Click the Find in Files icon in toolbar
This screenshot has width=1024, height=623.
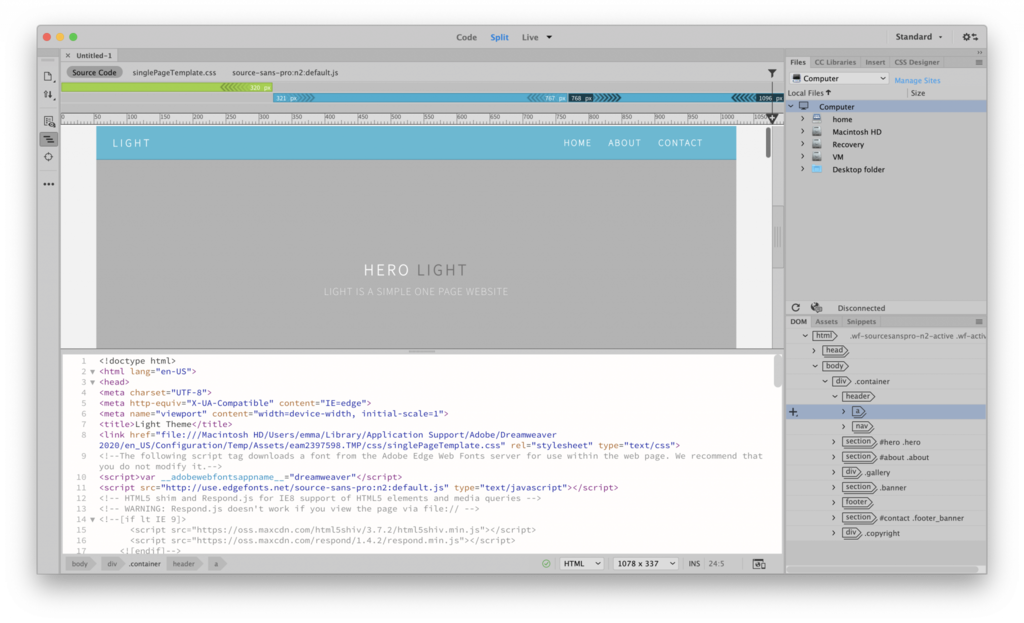point(48,120)
